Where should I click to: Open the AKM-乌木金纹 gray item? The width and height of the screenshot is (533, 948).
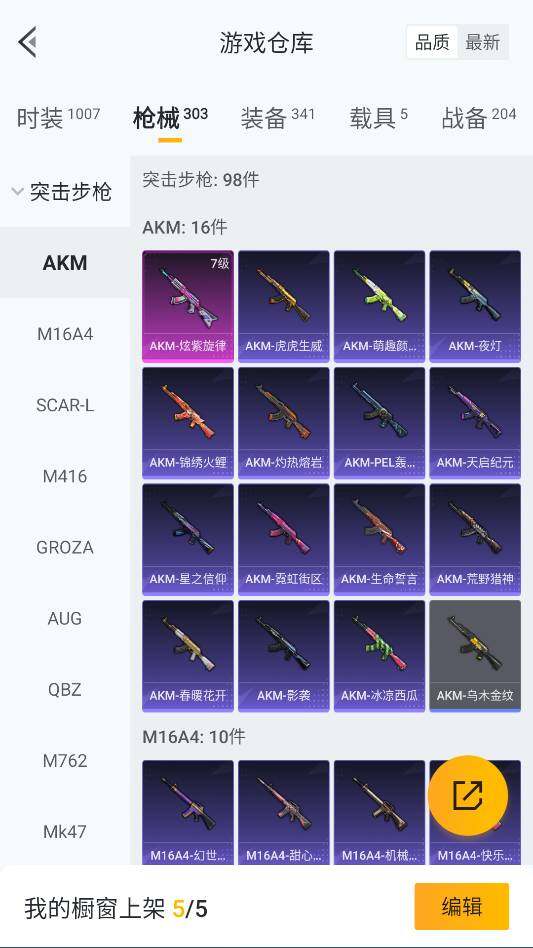coord(475,655)
